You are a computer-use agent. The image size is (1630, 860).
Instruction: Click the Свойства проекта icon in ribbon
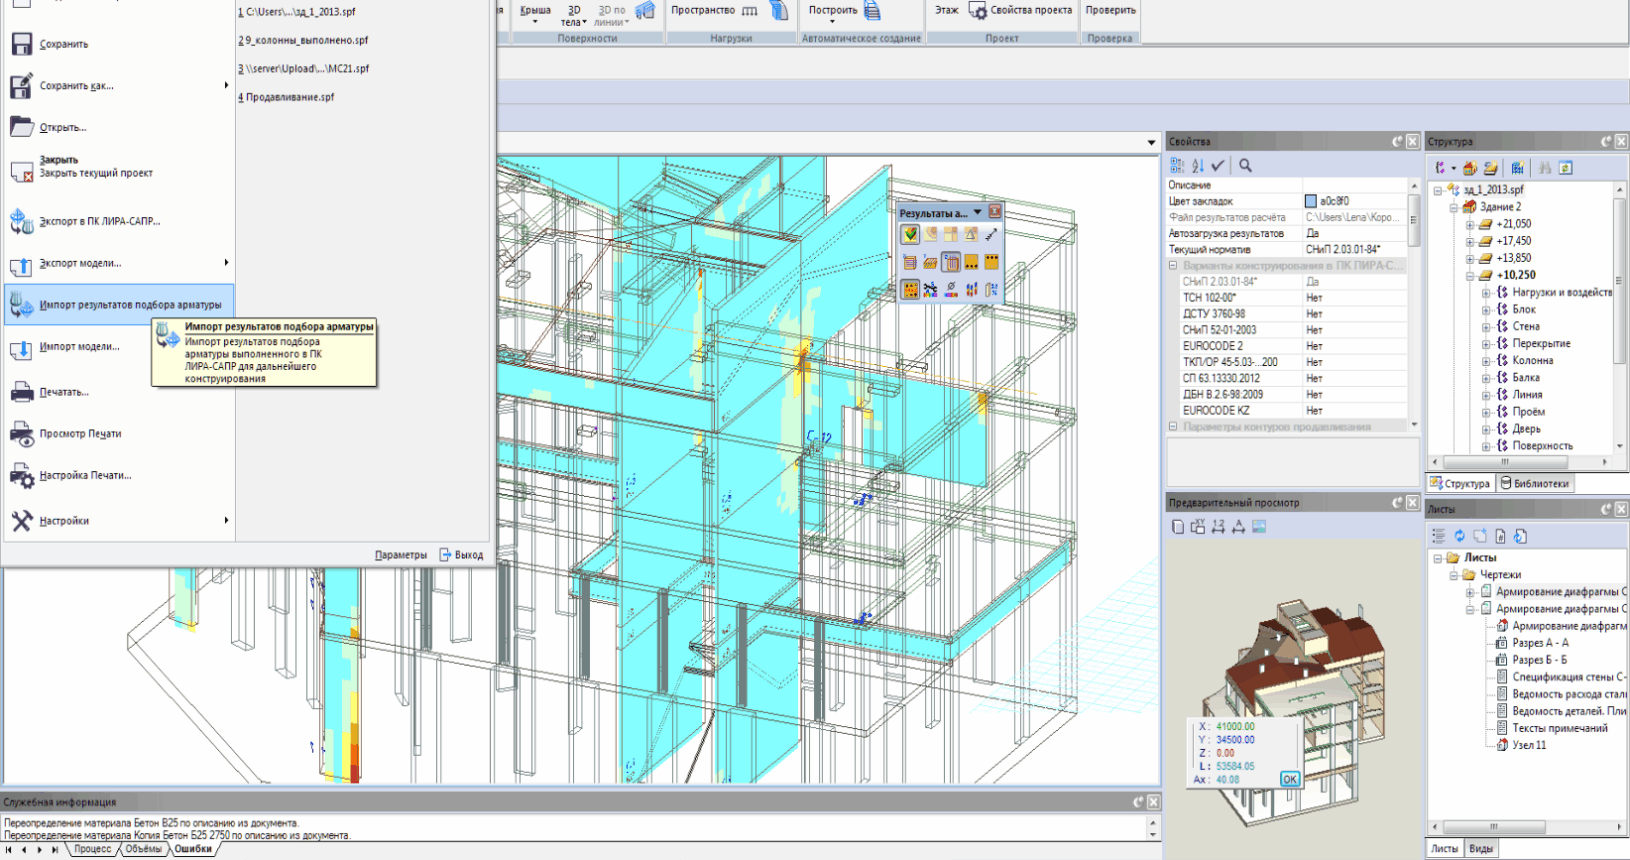coord(977,11)
